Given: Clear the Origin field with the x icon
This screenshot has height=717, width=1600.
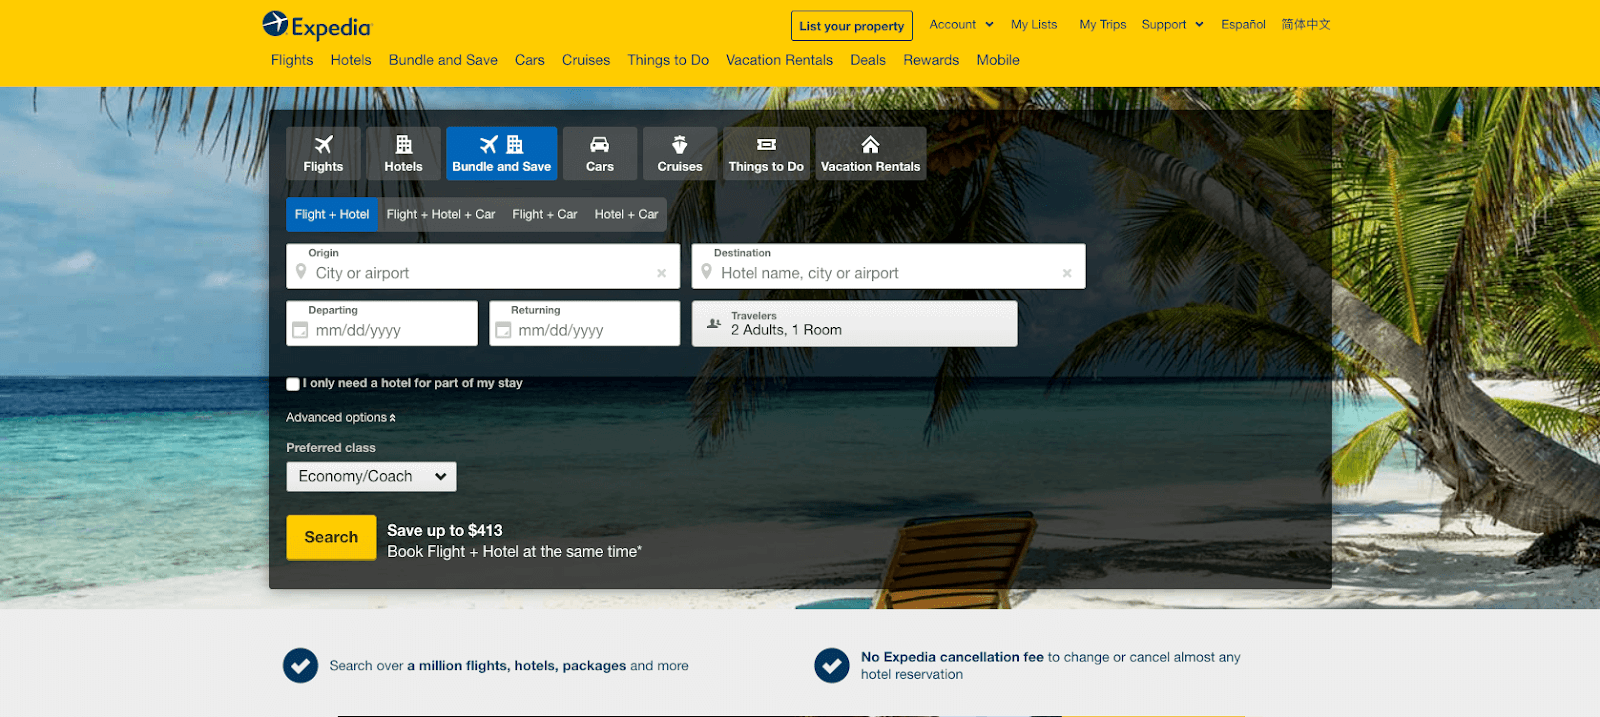Looking at the screenshot, I should coord(661,273).
